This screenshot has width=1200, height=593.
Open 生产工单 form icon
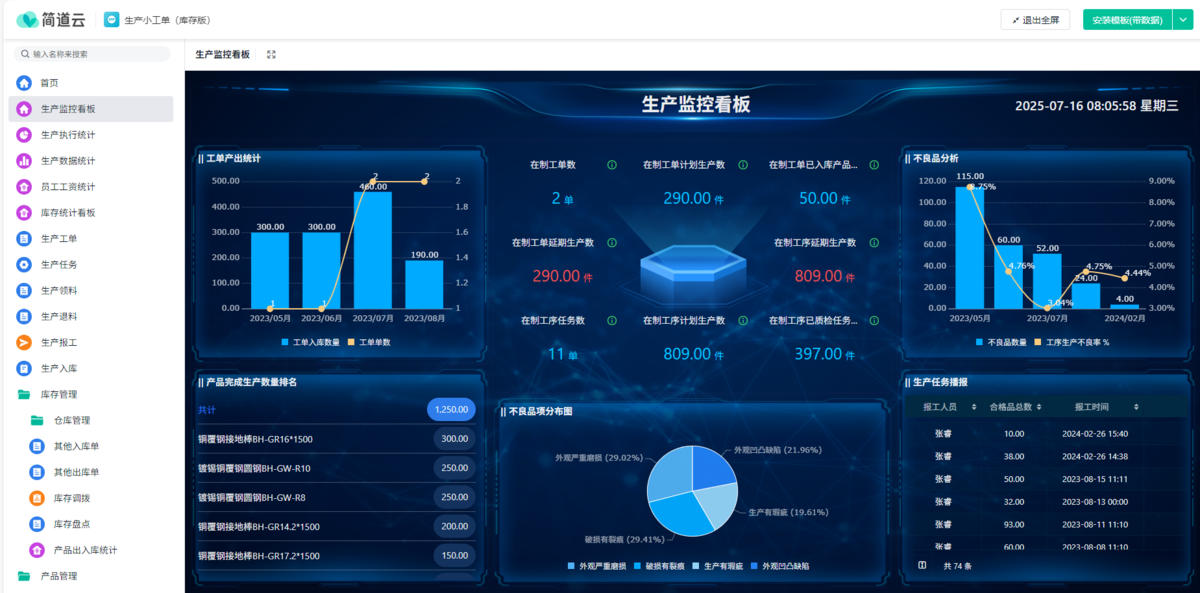point(24,239)
